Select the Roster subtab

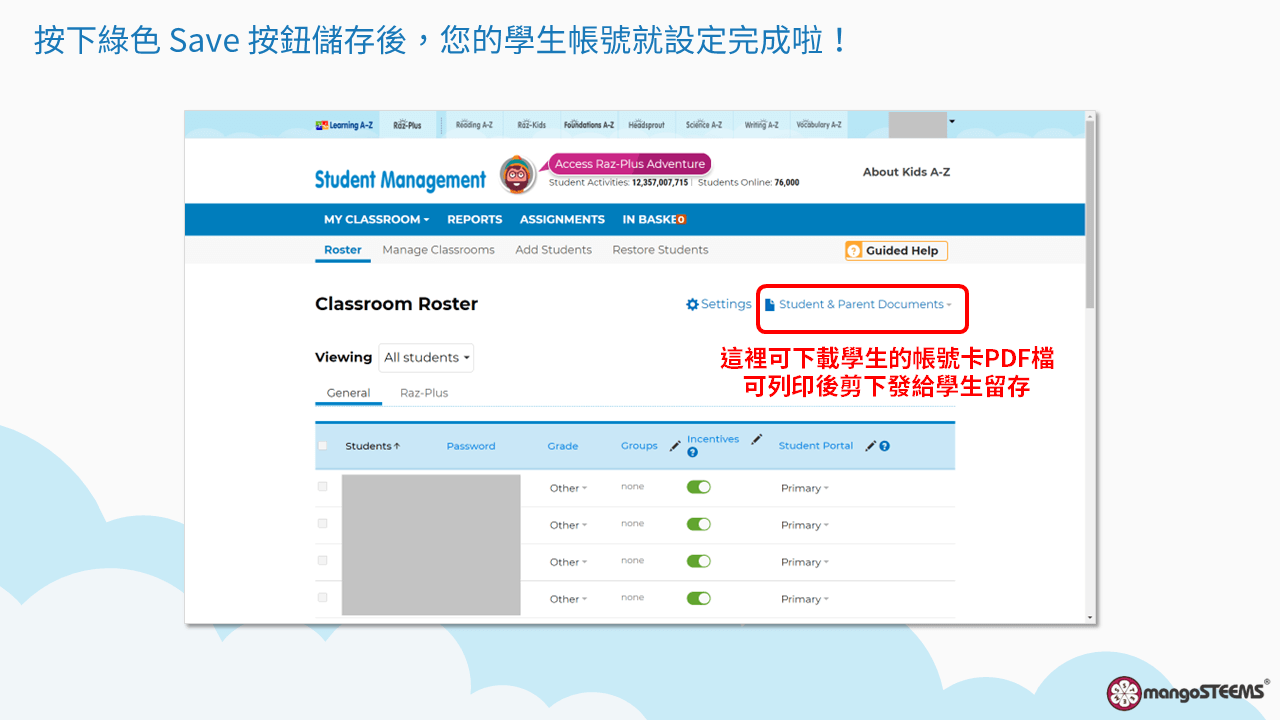point(343,250)
